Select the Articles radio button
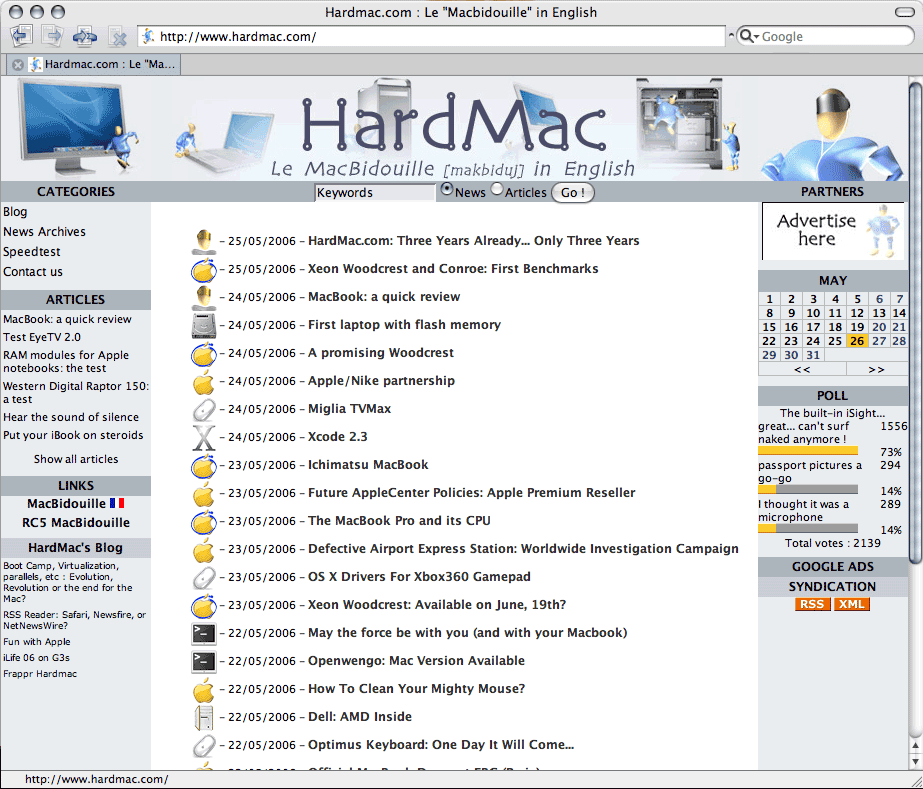Viewport: 923px width, 789px height. pyautogui.click(x=497, y=190)
